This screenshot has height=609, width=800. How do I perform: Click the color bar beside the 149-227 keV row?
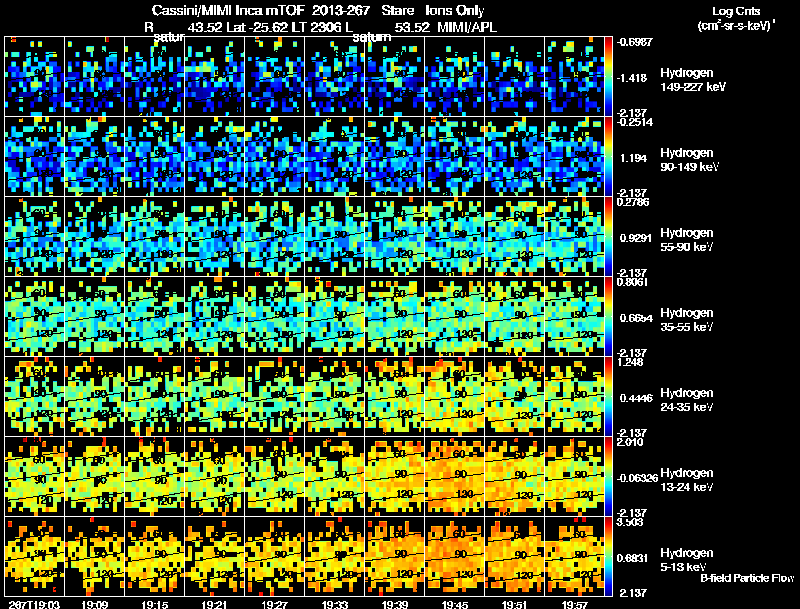608,77
